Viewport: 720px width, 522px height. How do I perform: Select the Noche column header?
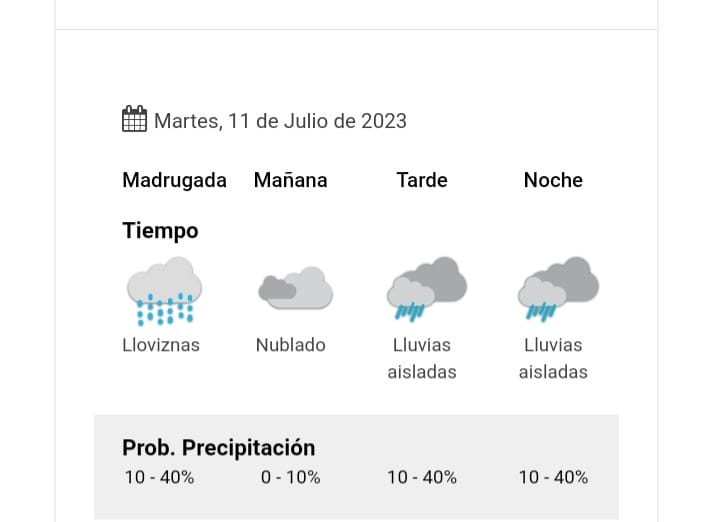[553, 180]
